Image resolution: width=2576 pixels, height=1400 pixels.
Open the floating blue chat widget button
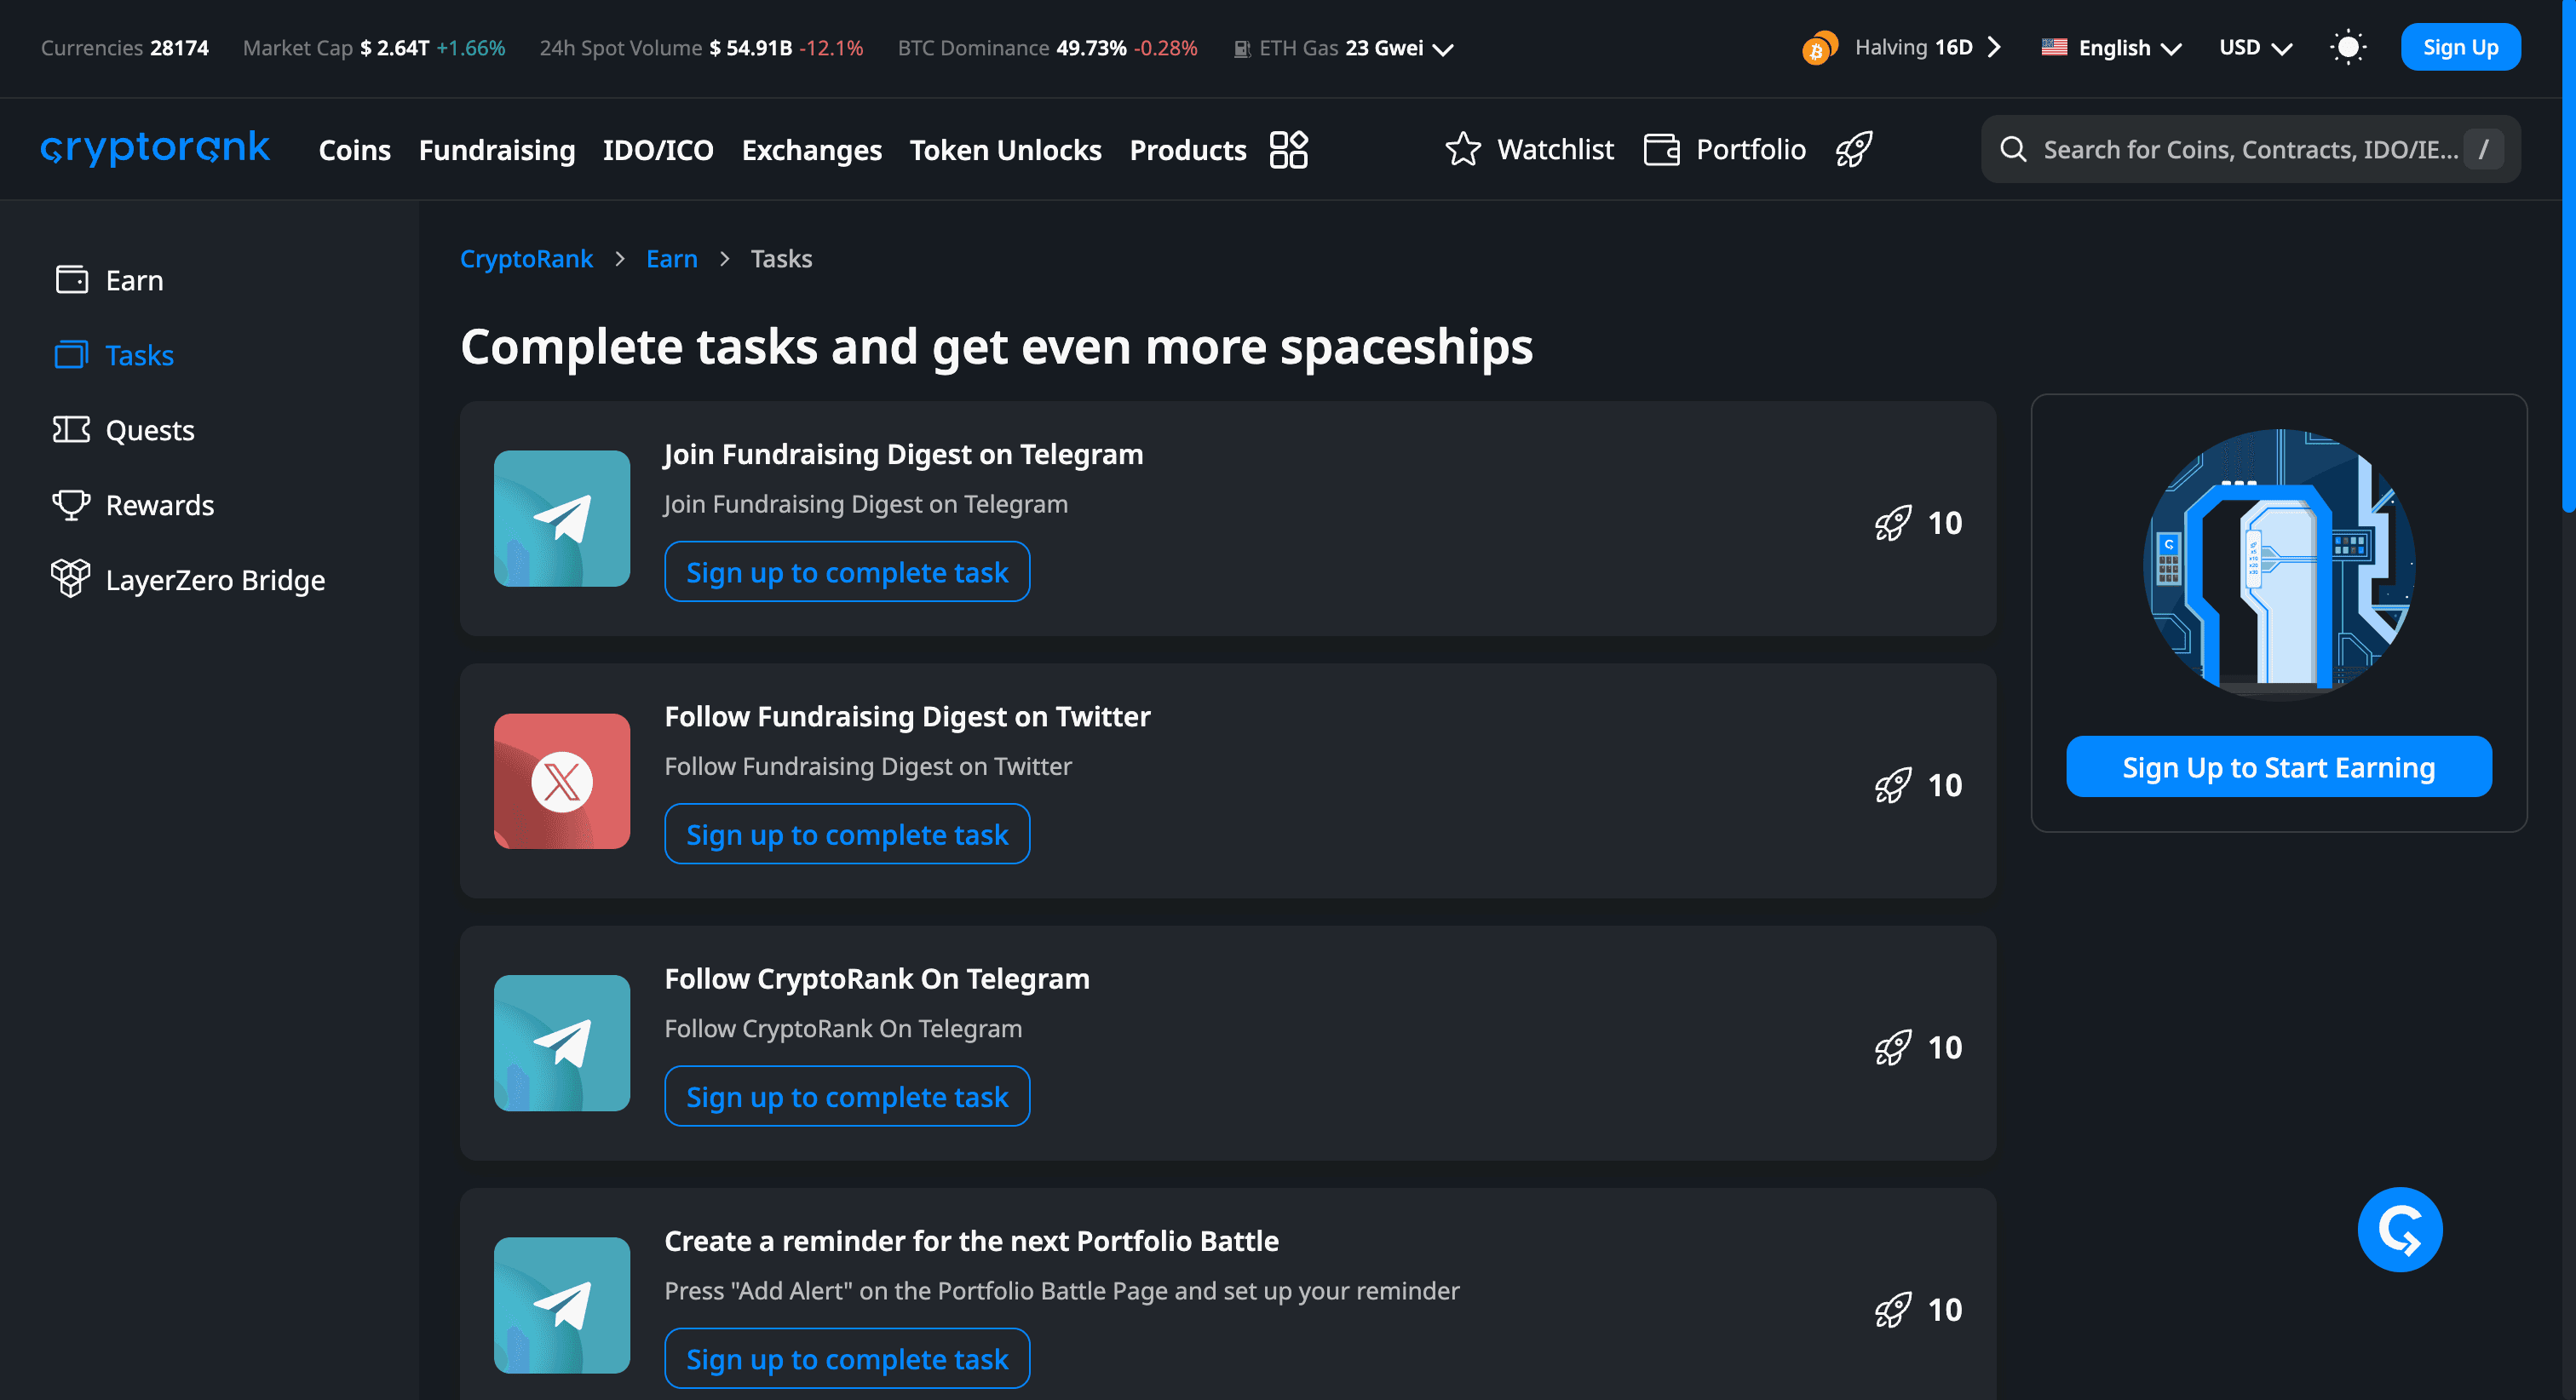tap(2400, 1229)
